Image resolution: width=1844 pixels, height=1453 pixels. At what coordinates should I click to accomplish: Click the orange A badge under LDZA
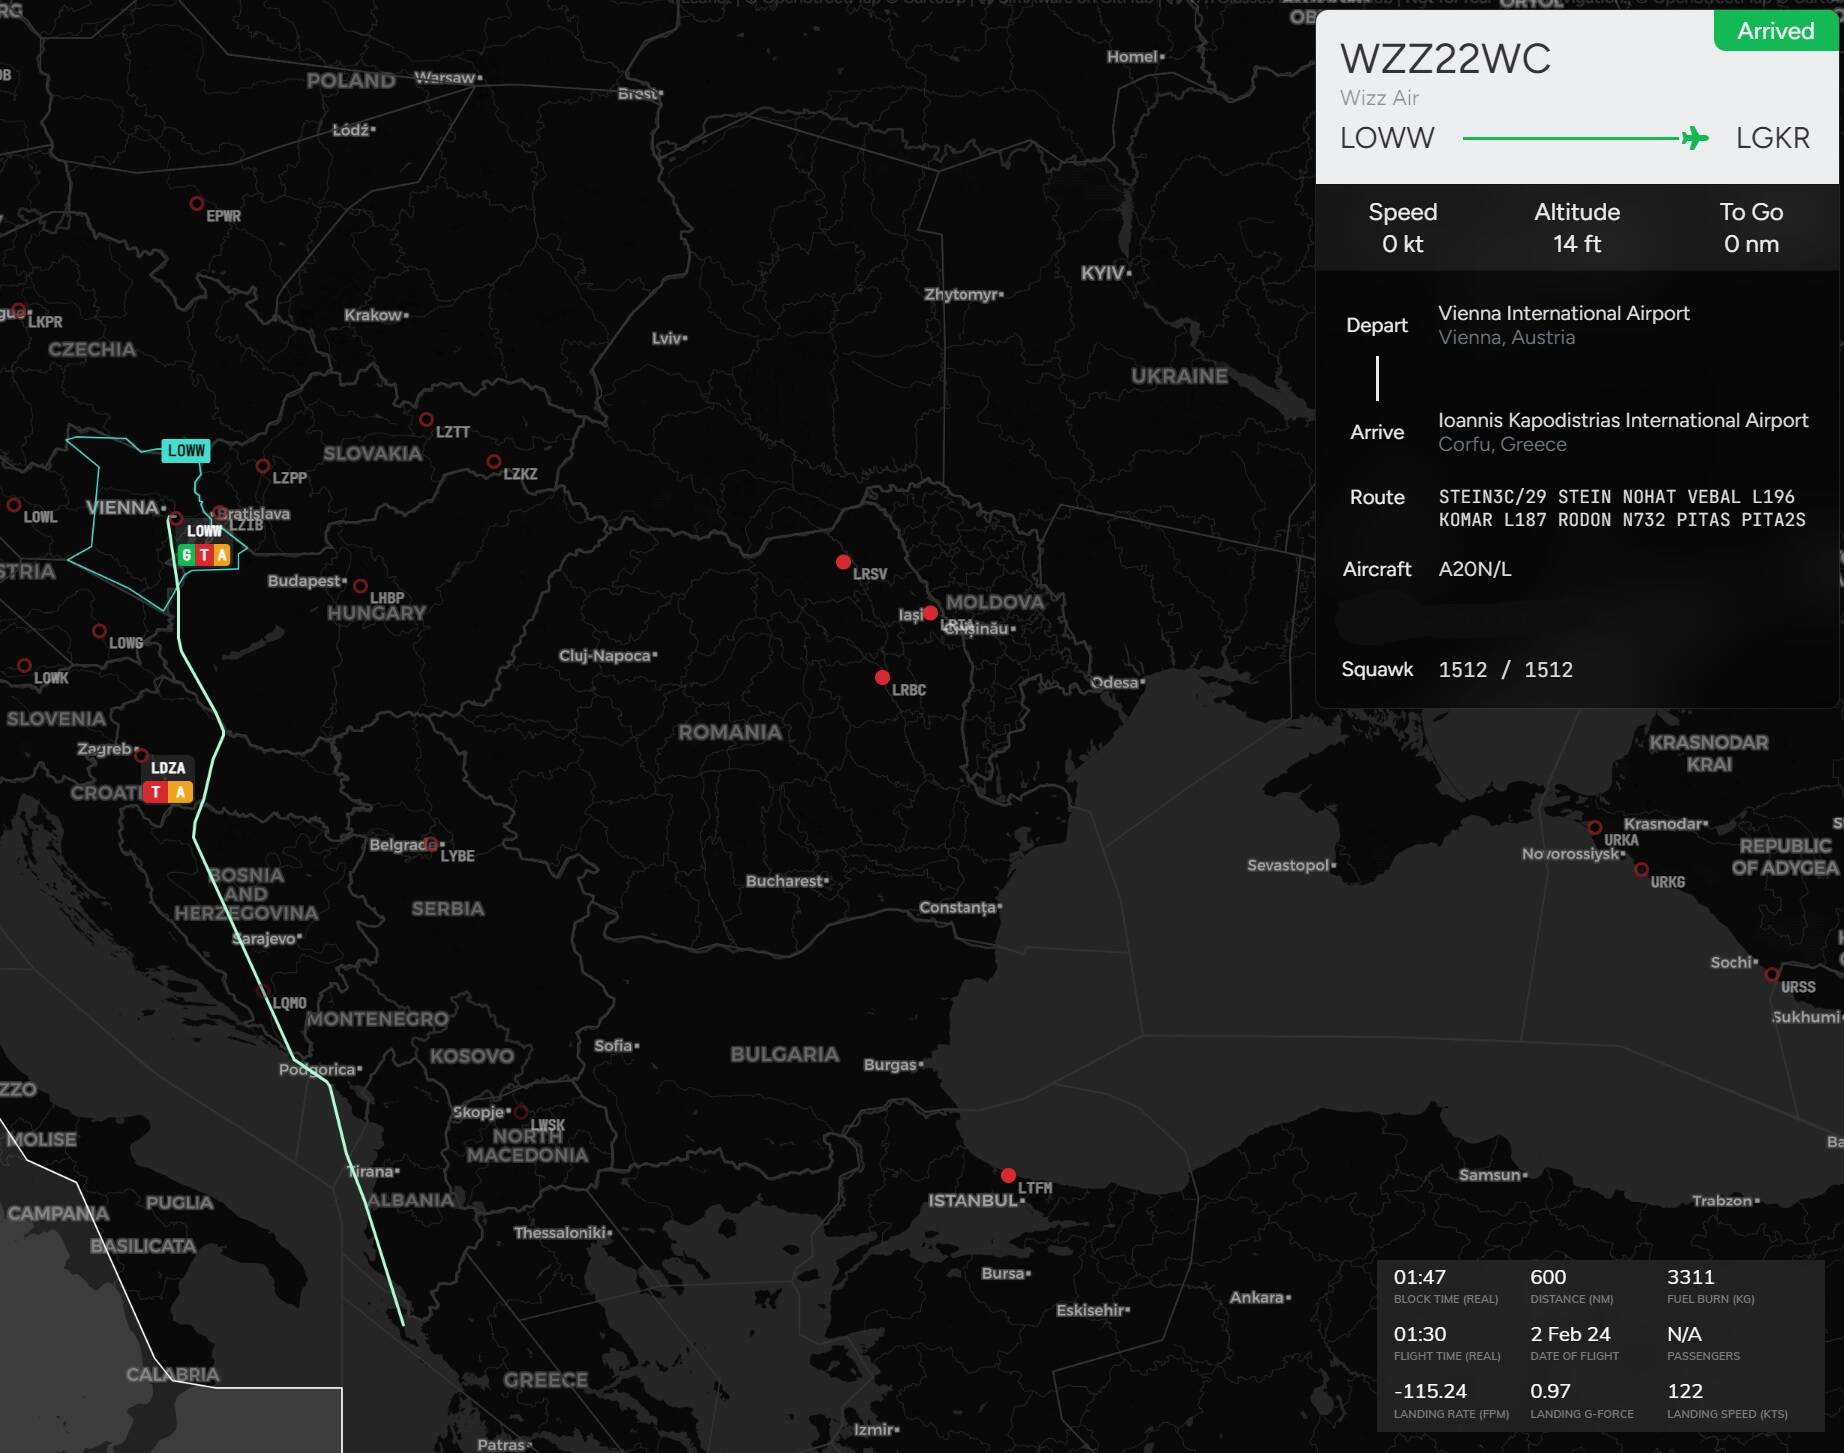180,792
